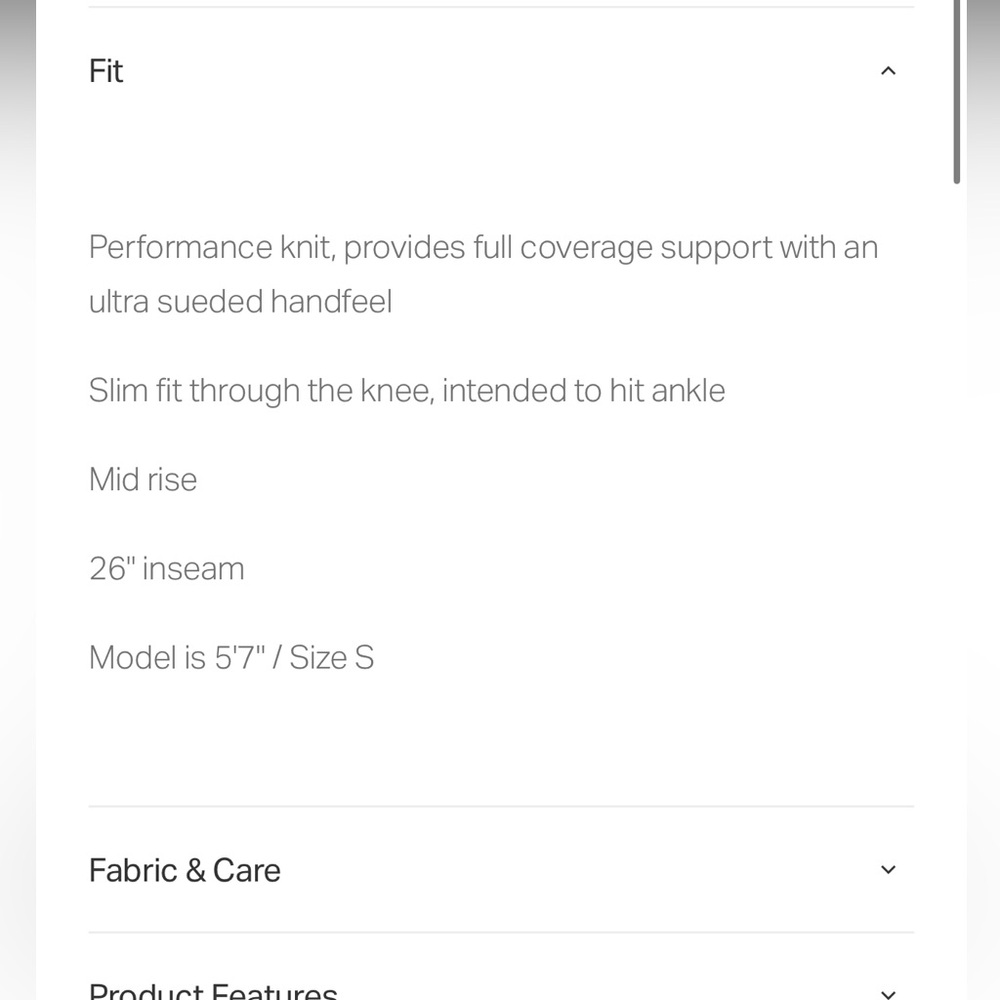Image resolution: width=1000 pixels, height=1000 pixels.
Task: Select the 'Performance knit, provides full coverage' line
Action: pyautogui.click(x=371, y=247)
